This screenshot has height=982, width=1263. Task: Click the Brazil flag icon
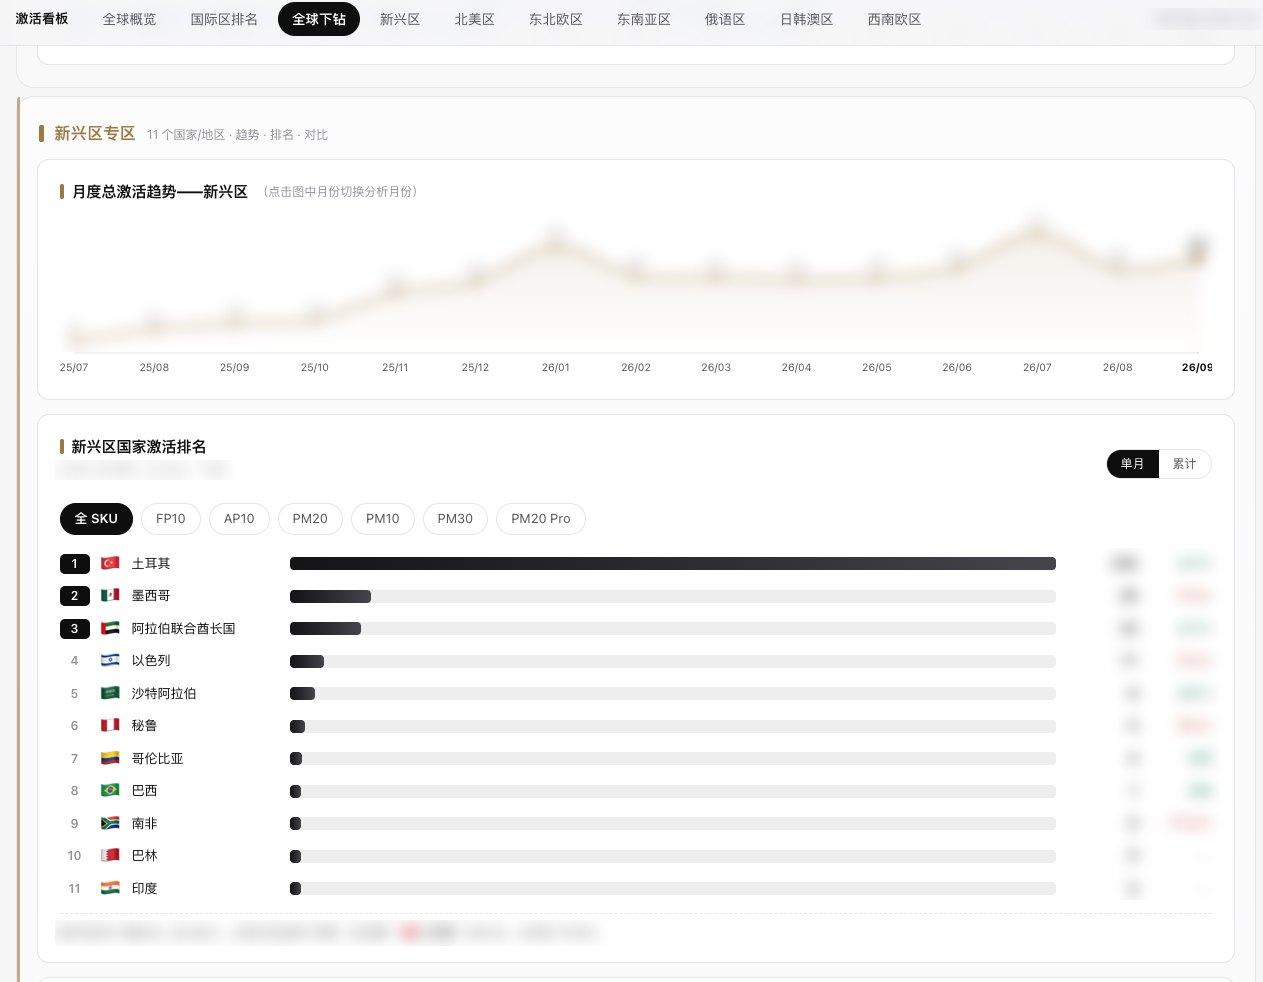110,790
